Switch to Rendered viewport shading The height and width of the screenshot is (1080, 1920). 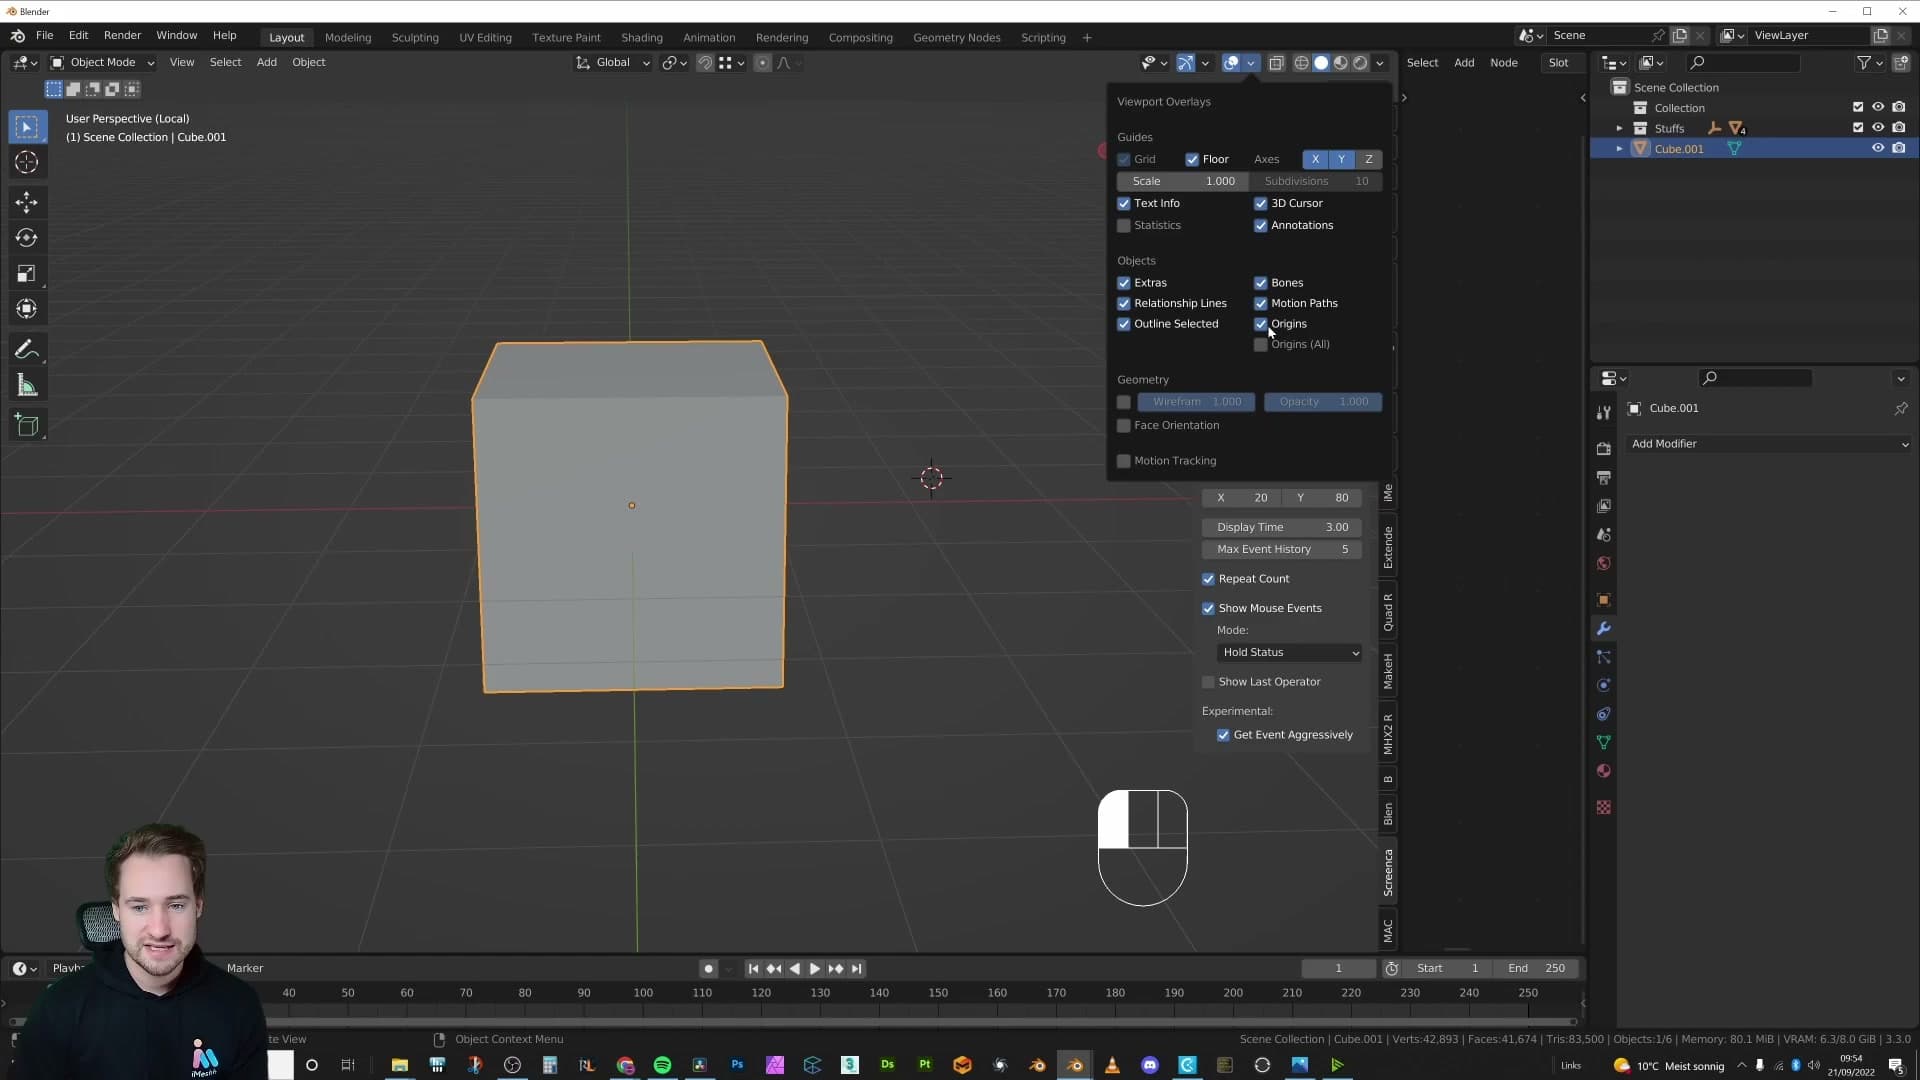pyautogui.click(x=1360, y=63)
